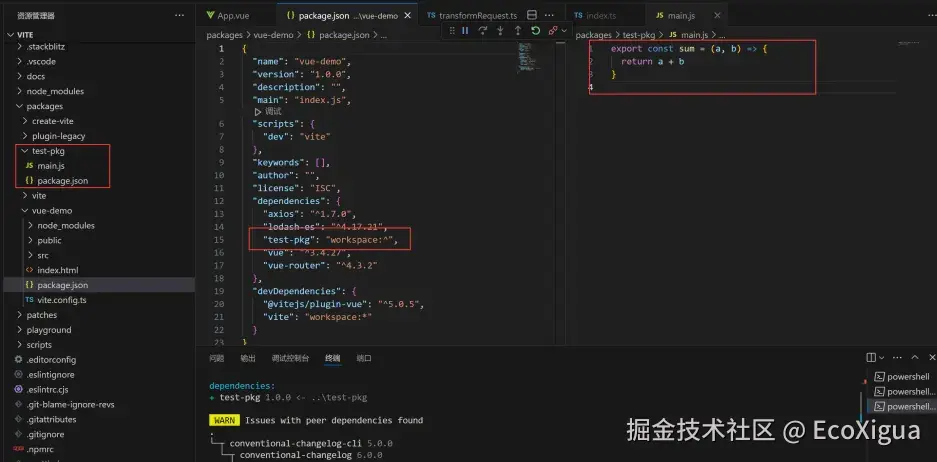Click the Step Out debug arrow
Screen dimensions: 937x462
518,30
